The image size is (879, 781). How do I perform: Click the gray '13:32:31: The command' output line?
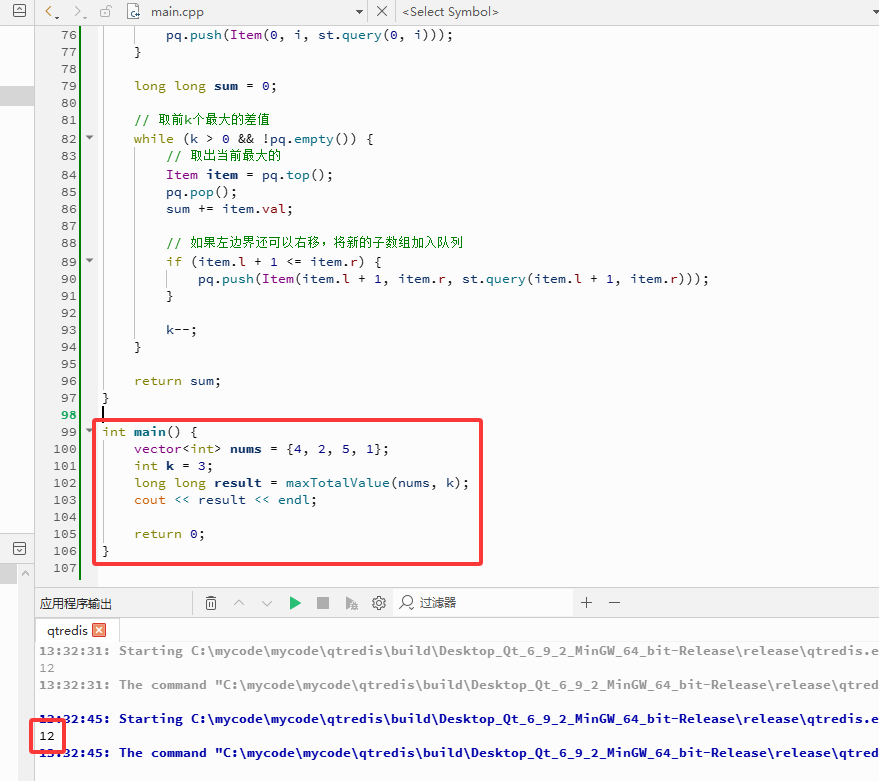[x=459, y=685]
